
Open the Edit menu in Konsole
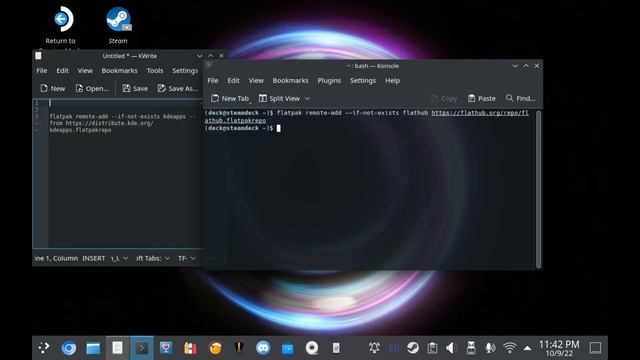(233, 80)
